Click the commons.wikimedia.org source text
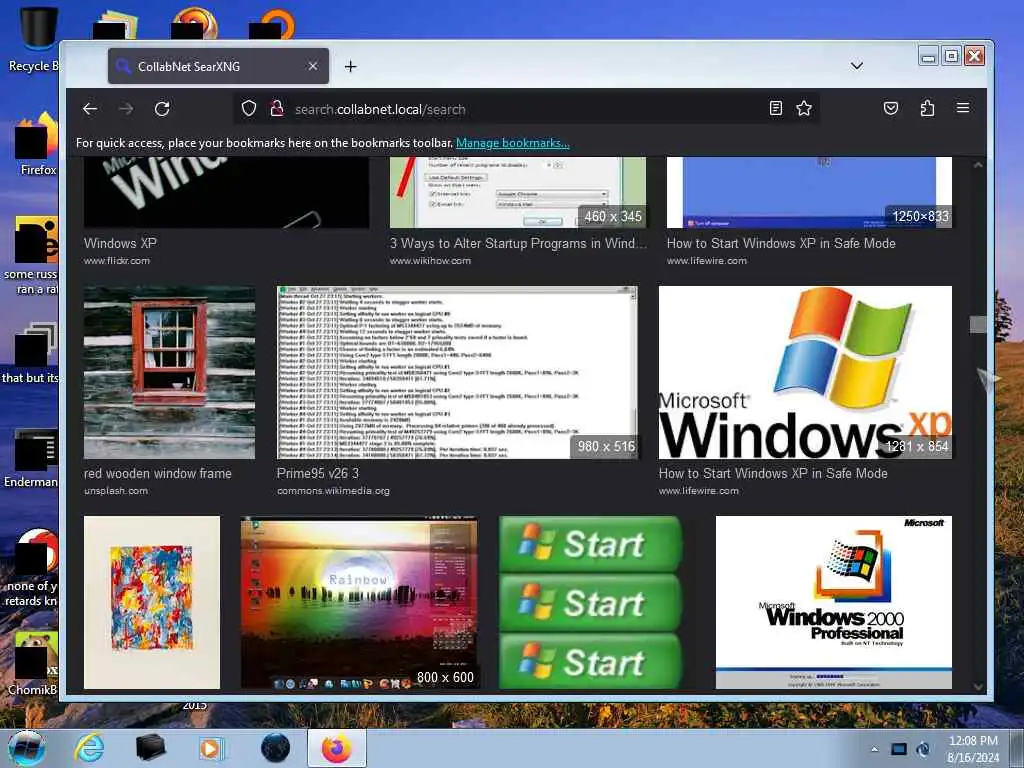Viewport: 1024px width, 768px height. tap(333, 490)
